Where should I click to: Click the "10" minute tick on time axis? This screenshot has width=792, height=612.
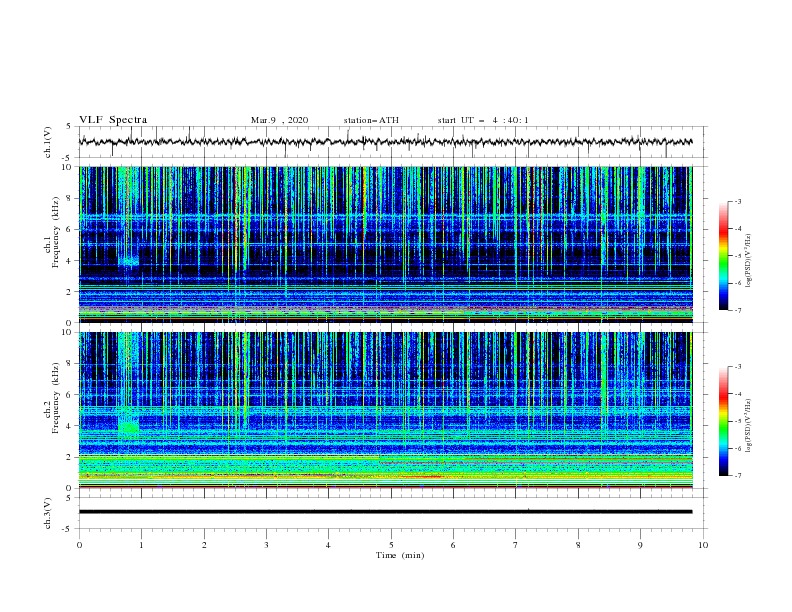pyautogui.click(x=703, y=545)
